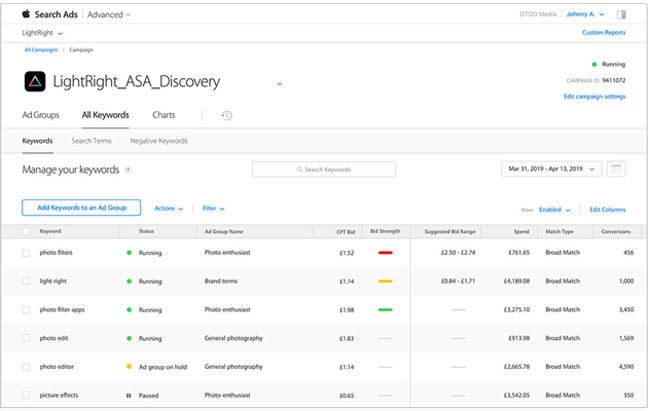Open the Johnny A. account menu
Image resolution: width=650 pixels, height=411 pixels.
(x=585, y=14)
